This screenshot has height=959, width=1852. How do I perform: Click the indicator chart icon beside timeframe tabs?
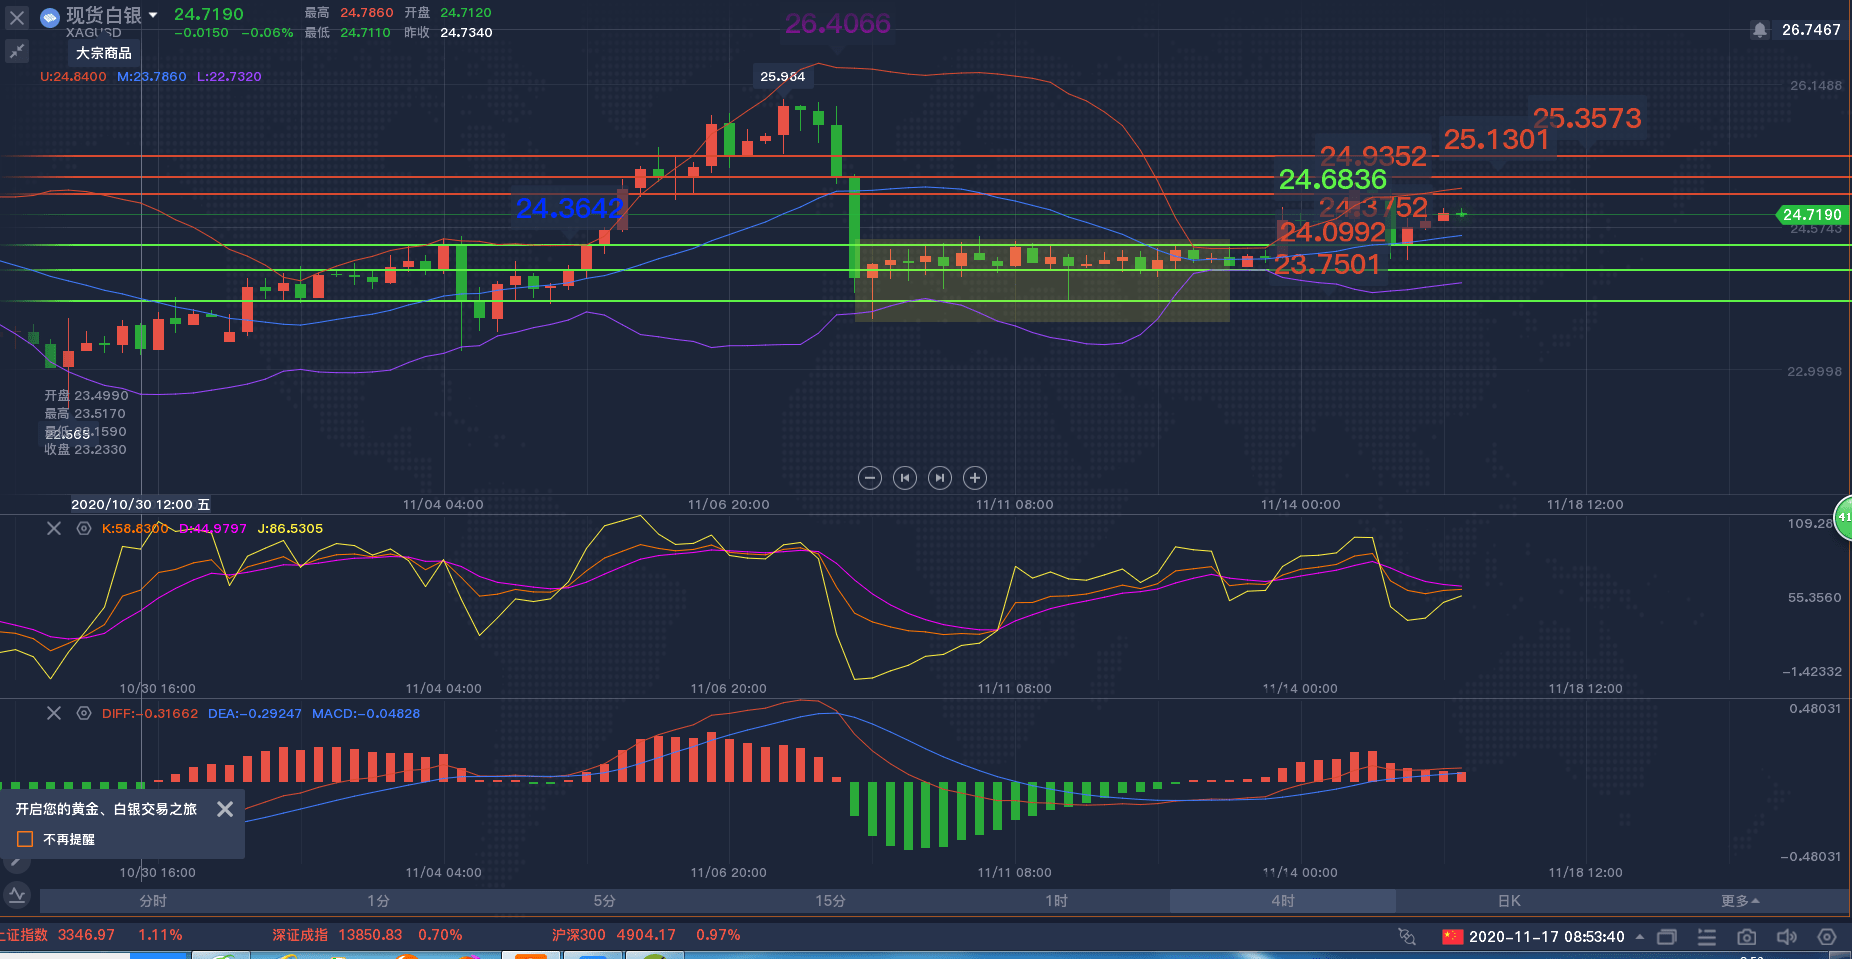(17, 895)
